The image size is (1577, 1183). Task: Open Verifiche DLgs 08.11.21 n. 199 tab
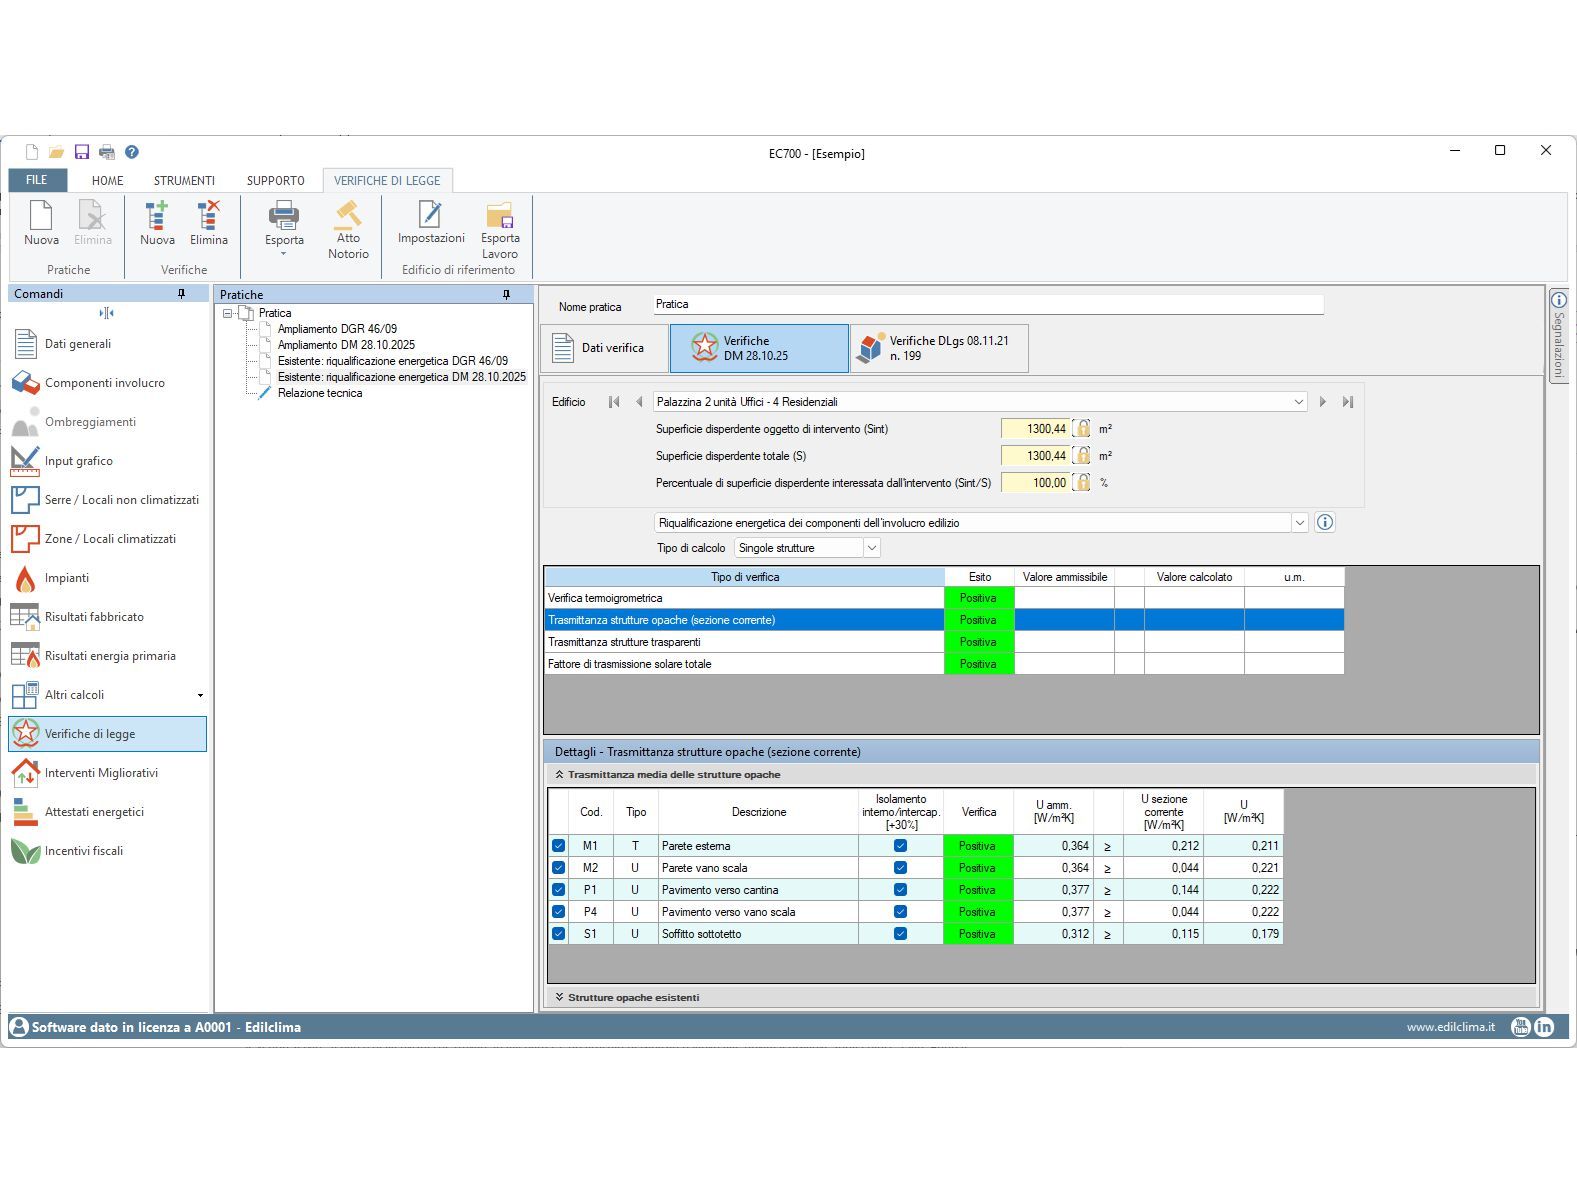(x=939, y=348)
